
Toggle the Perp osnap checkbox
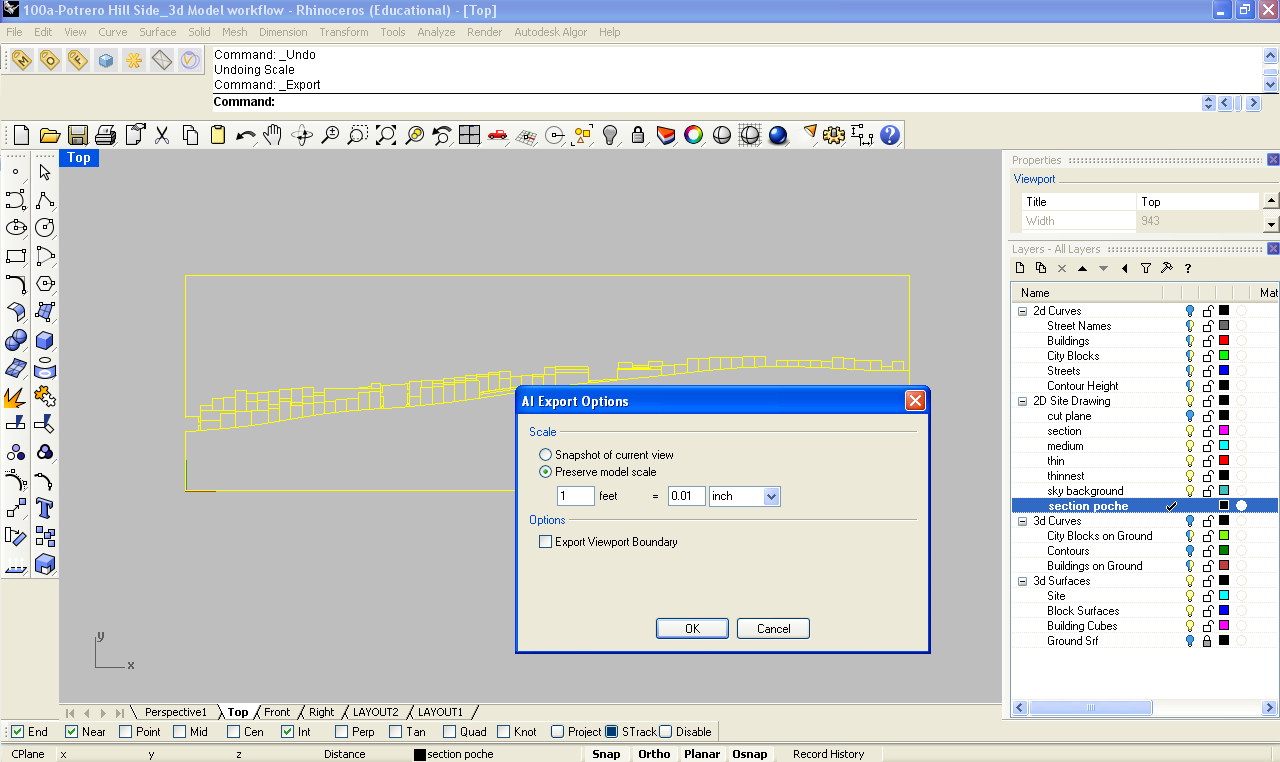pyautogui.click(x=342, y=732)
